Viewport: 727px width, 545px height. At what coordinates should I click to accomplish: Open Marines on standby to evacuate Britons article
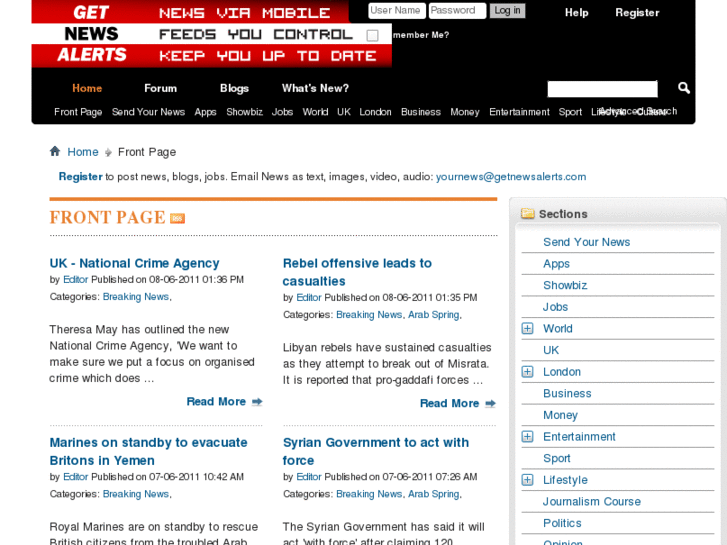[148, 451]
